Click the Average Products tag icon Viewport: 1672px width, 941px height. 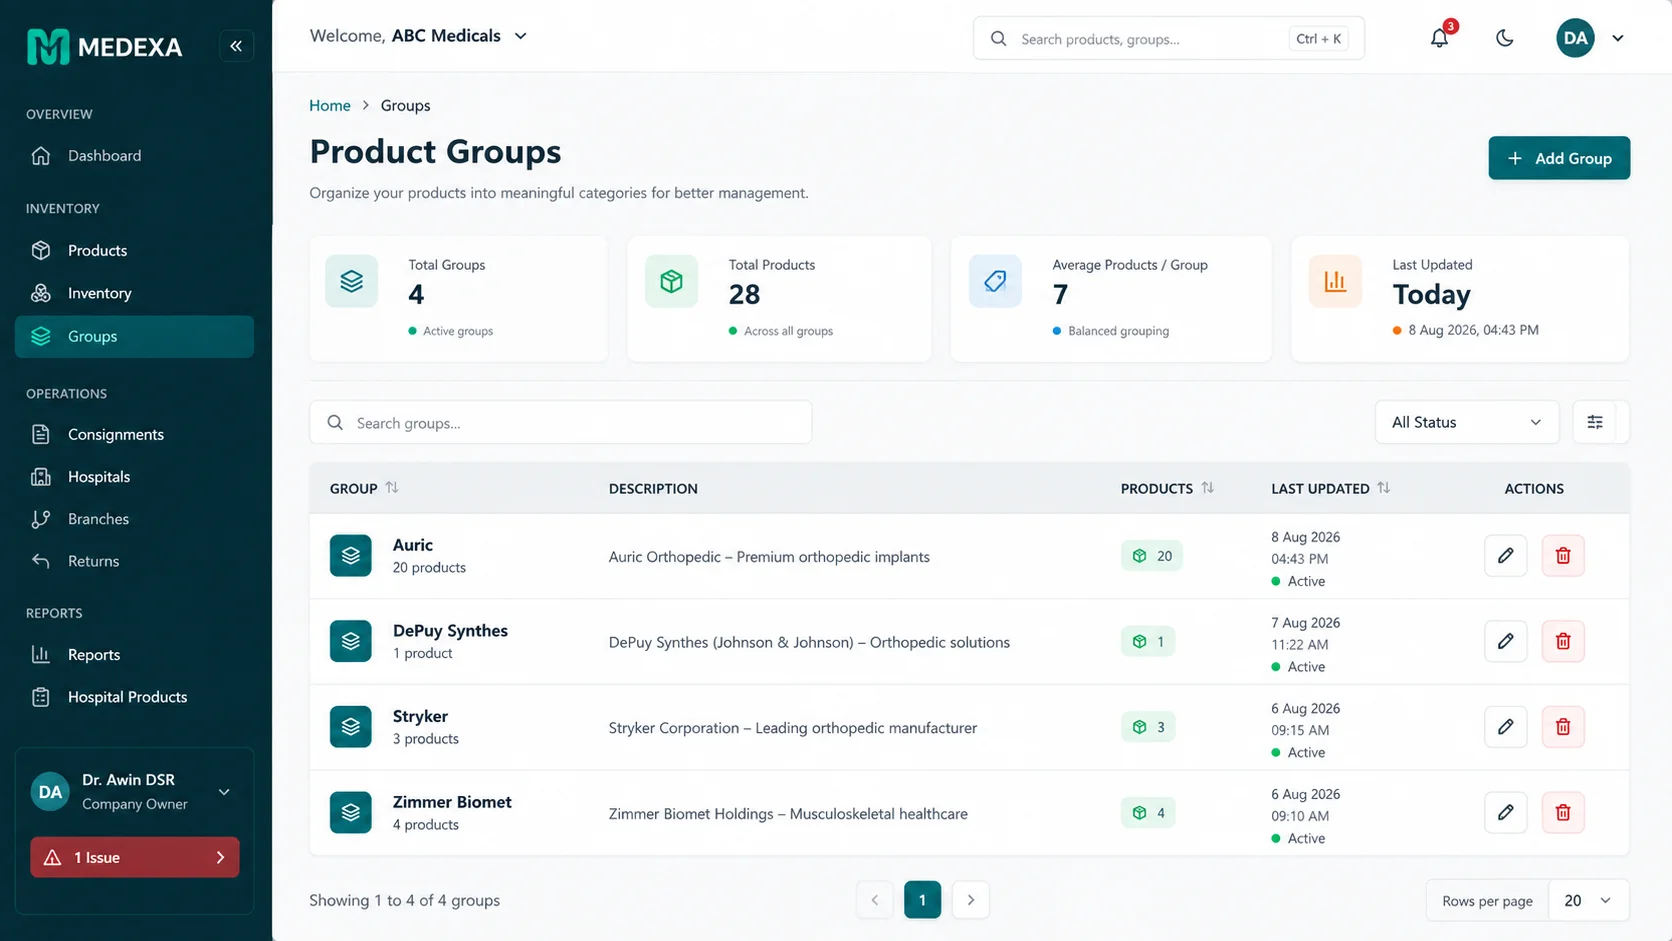tap(995, 281)
